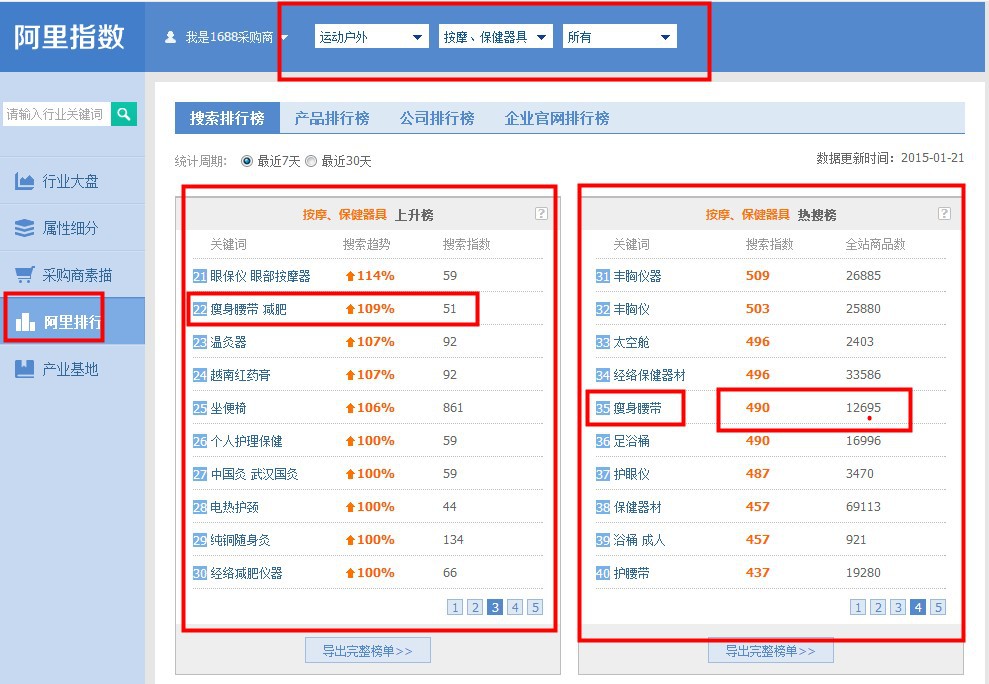Image resolution: width=989 pixels, height=684 pixels.
Task: Open keyword 浴桶 成人
Action: 639,540
